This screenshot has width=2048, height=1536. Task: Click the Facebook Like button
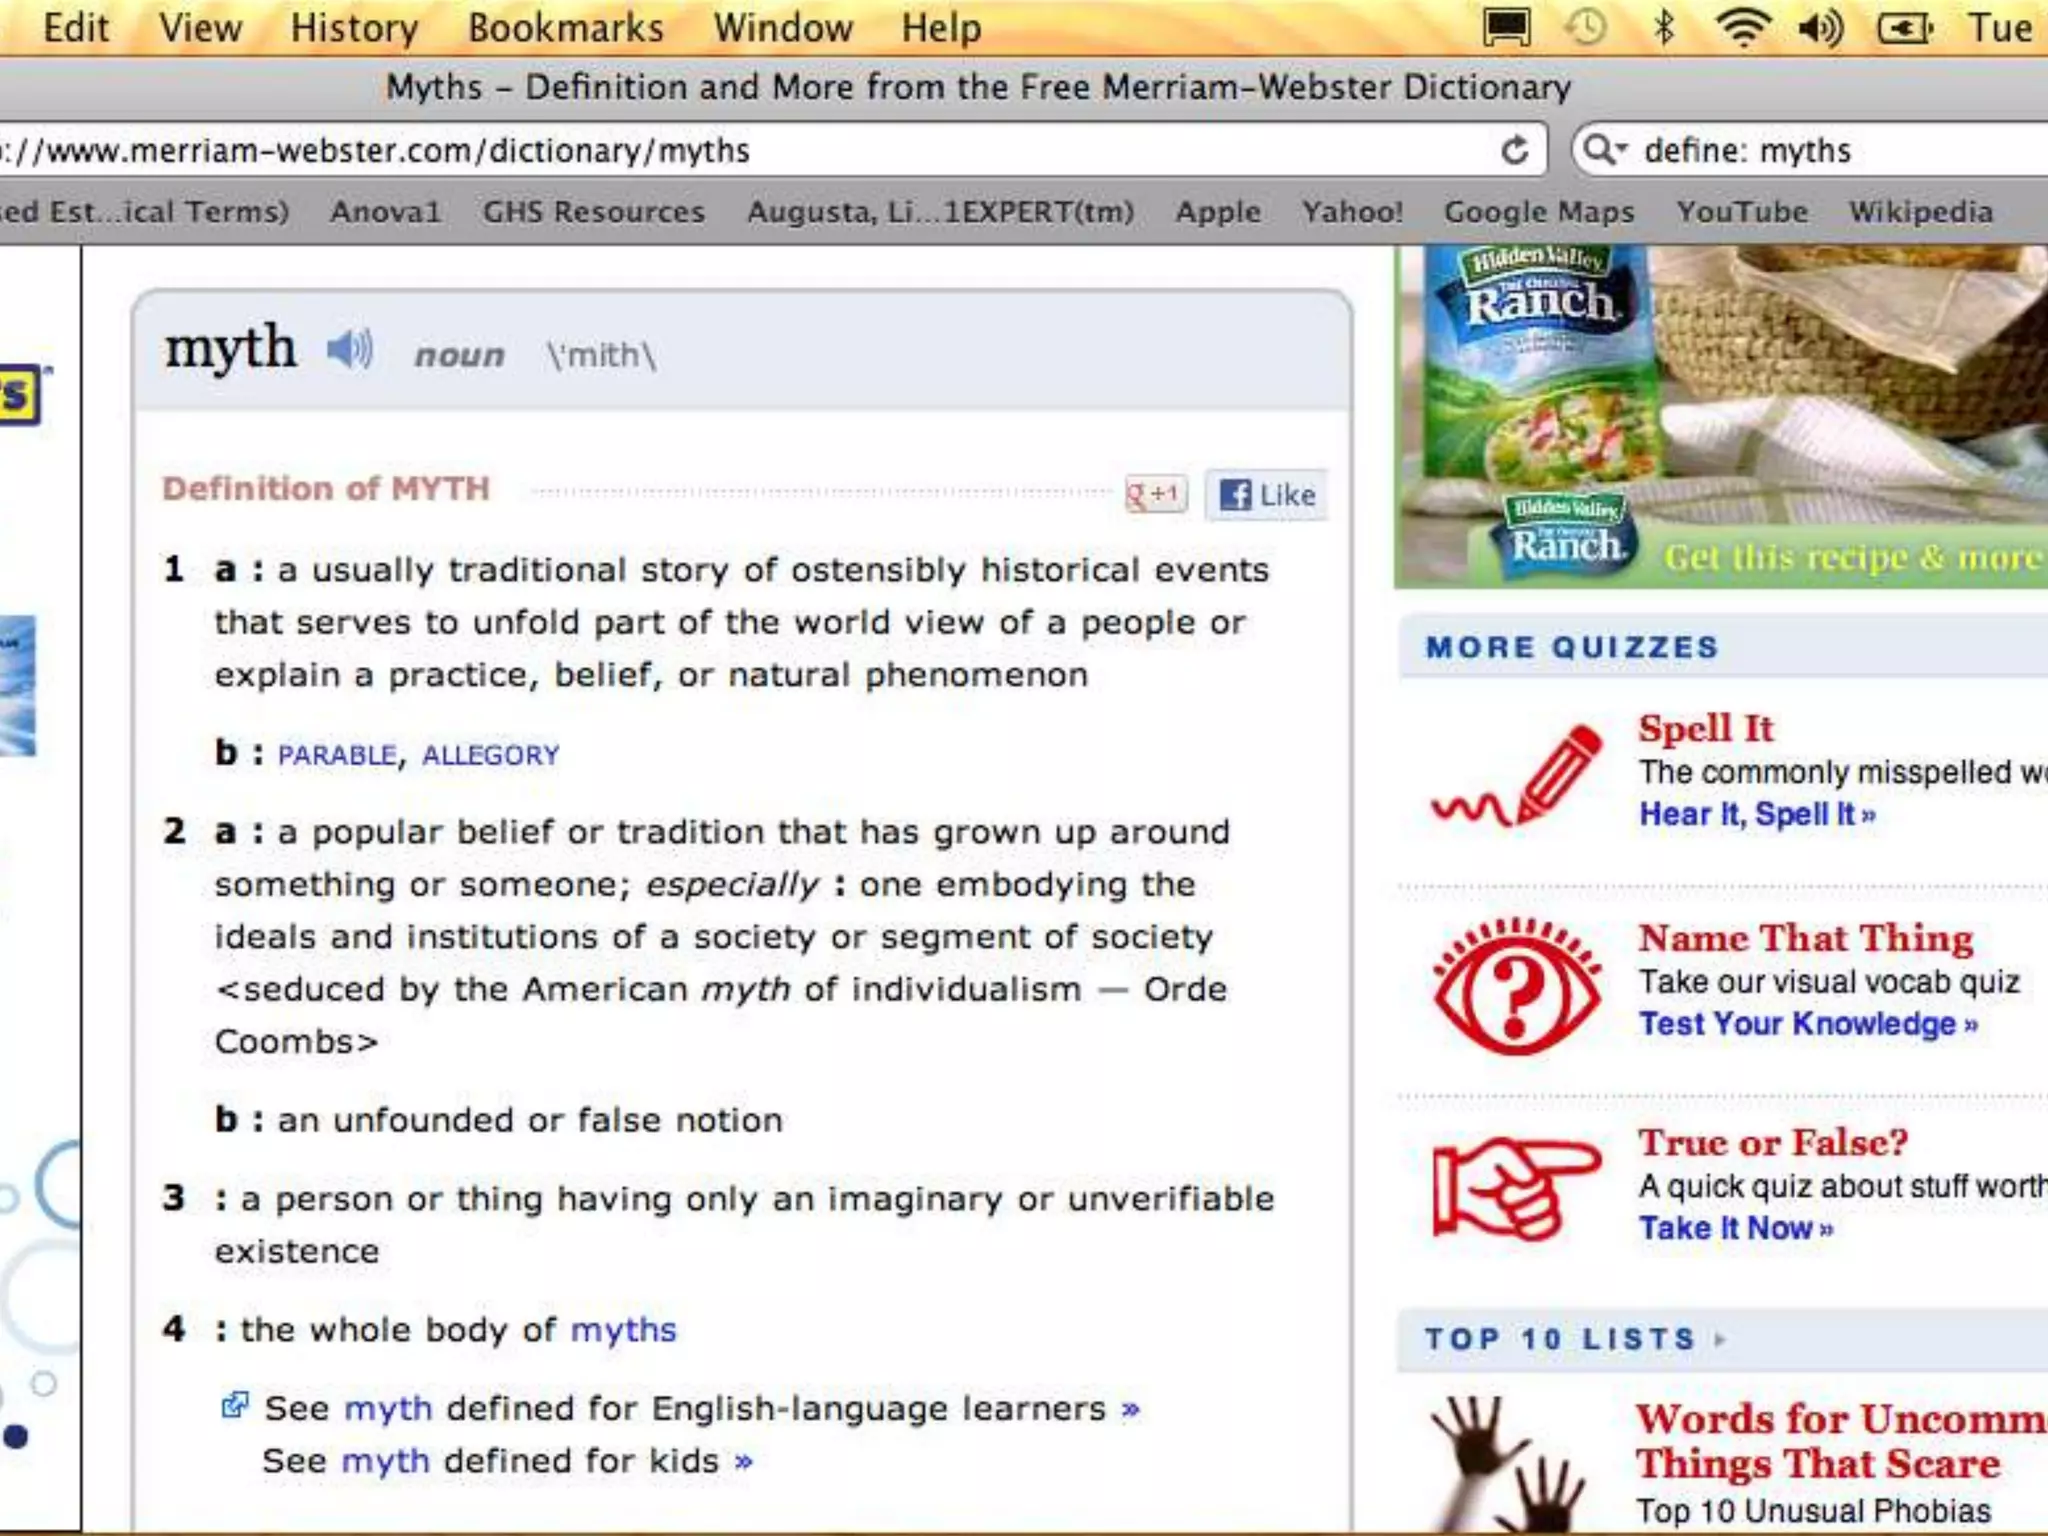tap(1267, 495)
